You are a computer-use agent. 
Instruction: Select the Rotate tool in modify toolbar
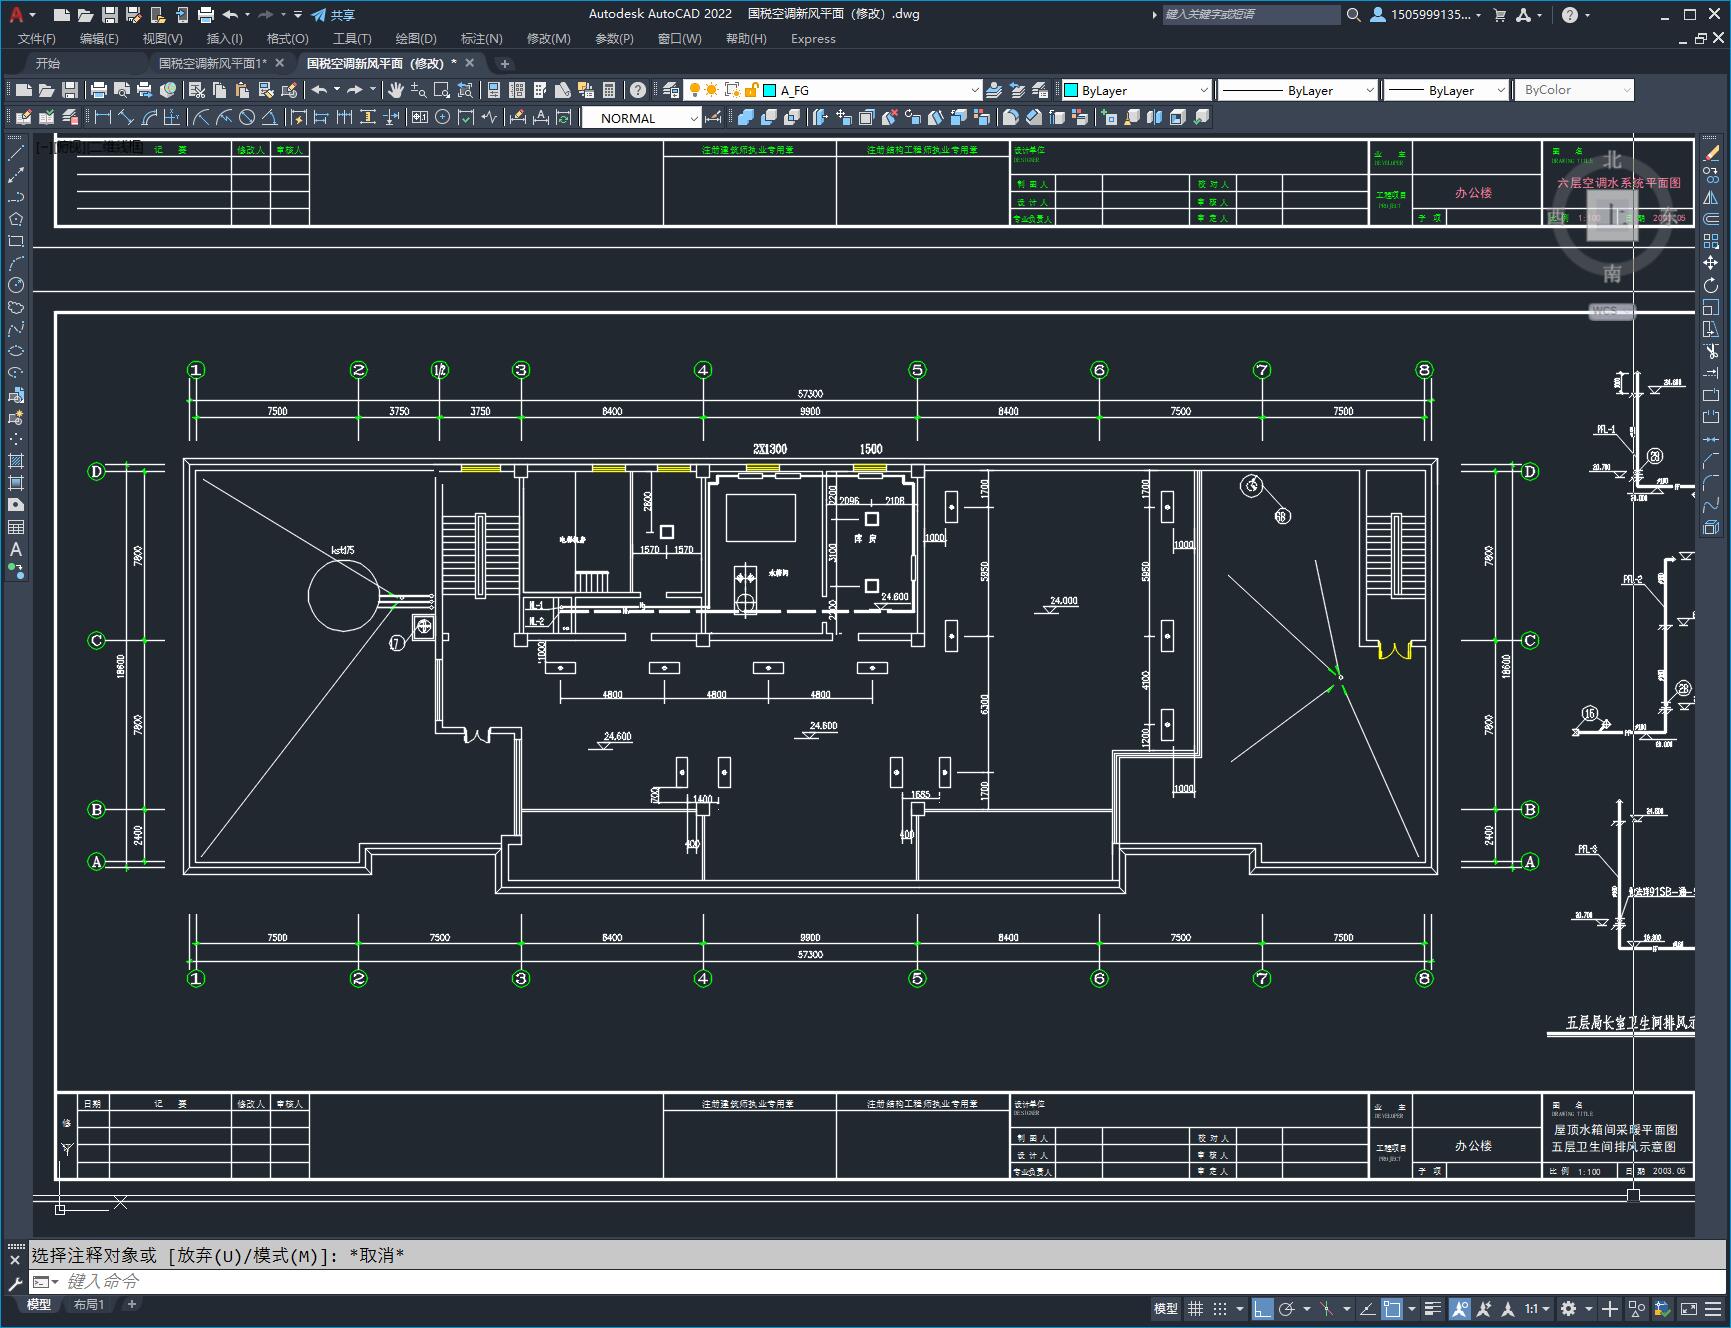1711,285
